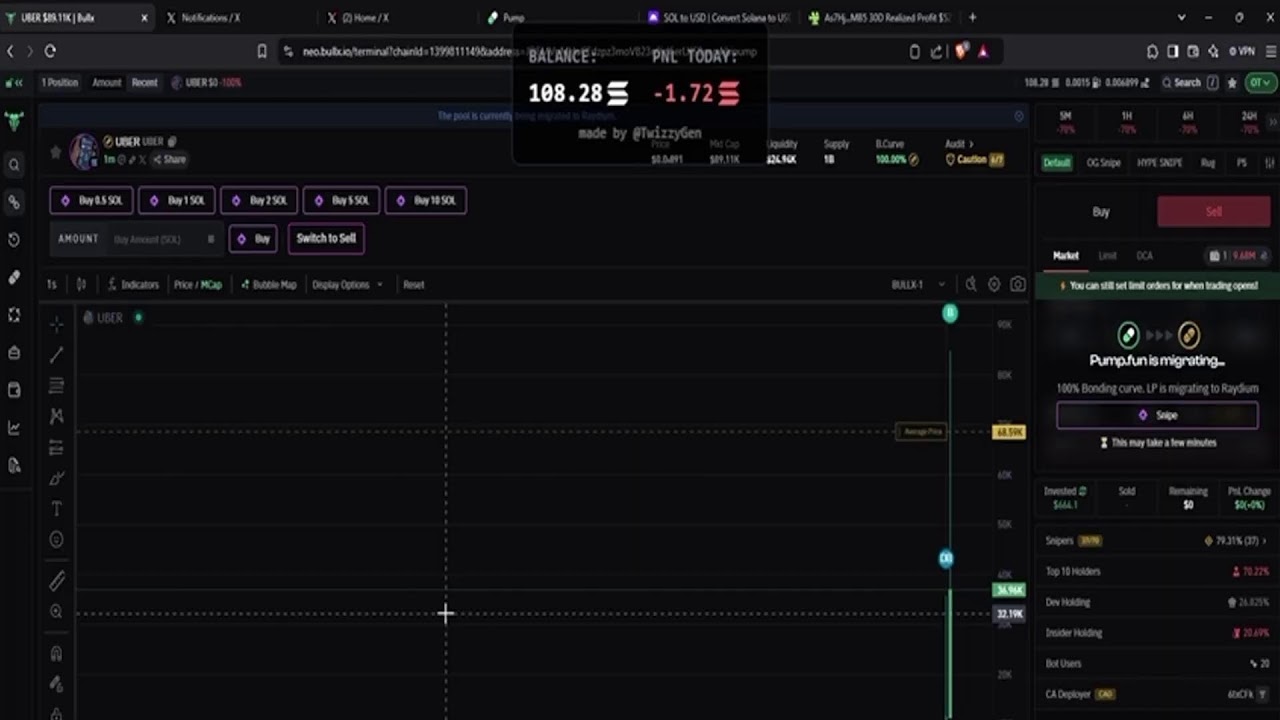Select the Rug preset tab
The width and height of the screenshot is (1280, 720).
click(1208, 163)
